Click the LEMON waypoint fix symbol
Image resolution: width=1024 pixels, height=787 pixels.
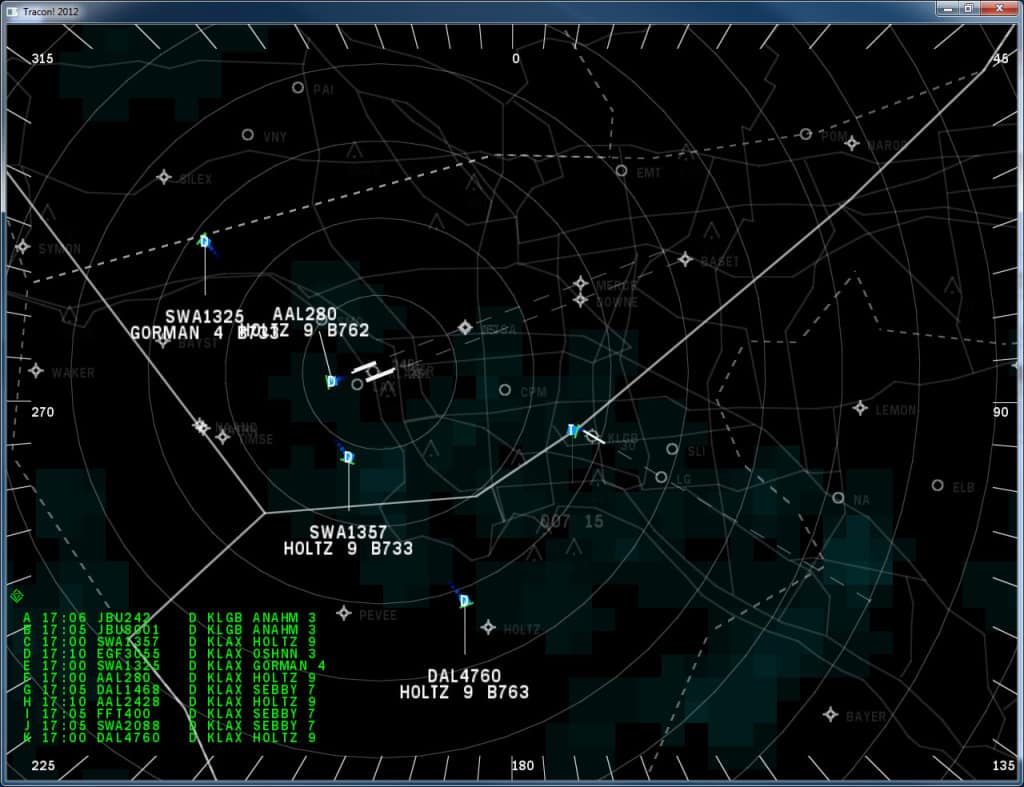(x=860, y=408)
